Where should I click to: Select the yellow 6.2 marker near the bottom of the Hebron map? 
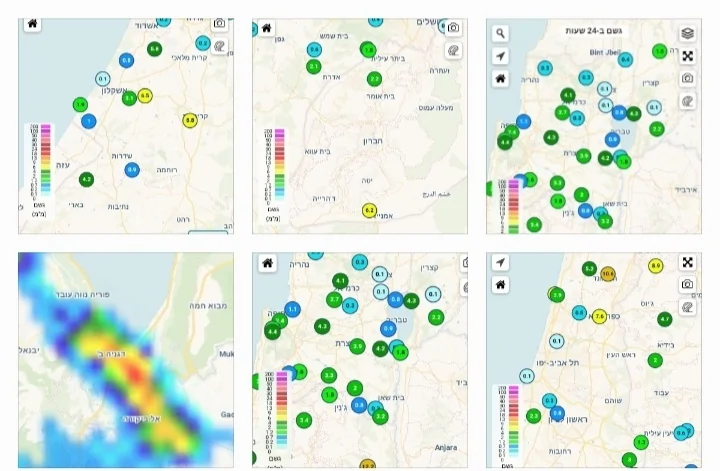[368, 210]
